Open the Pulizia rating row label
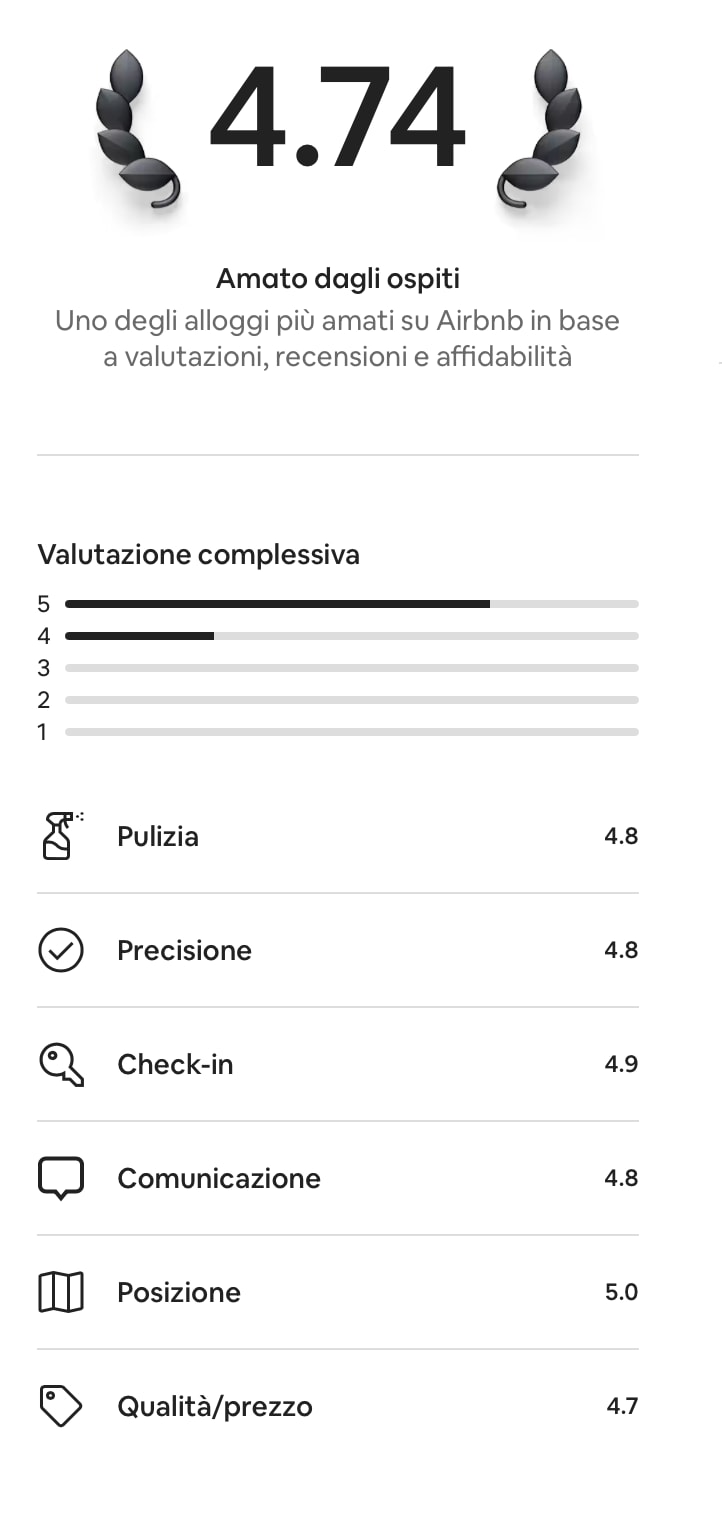The height and width of the screenshot is (1522, 722). [158, 836]
